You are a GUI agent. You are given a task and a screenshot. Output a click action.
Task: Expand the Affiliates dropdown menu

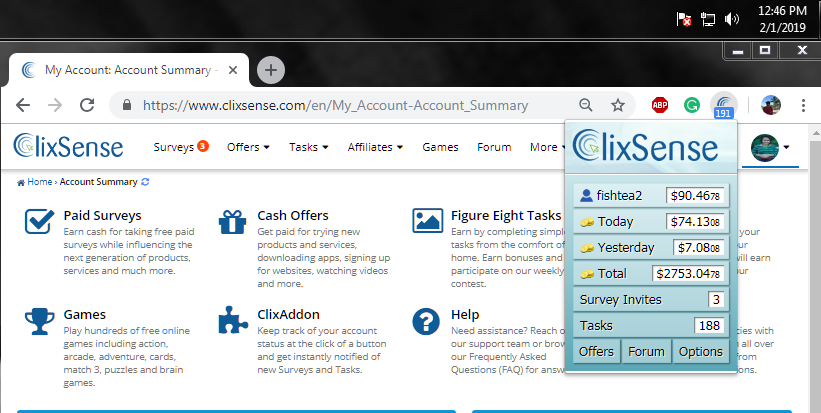pyautogui.click(x=375, y=147)
